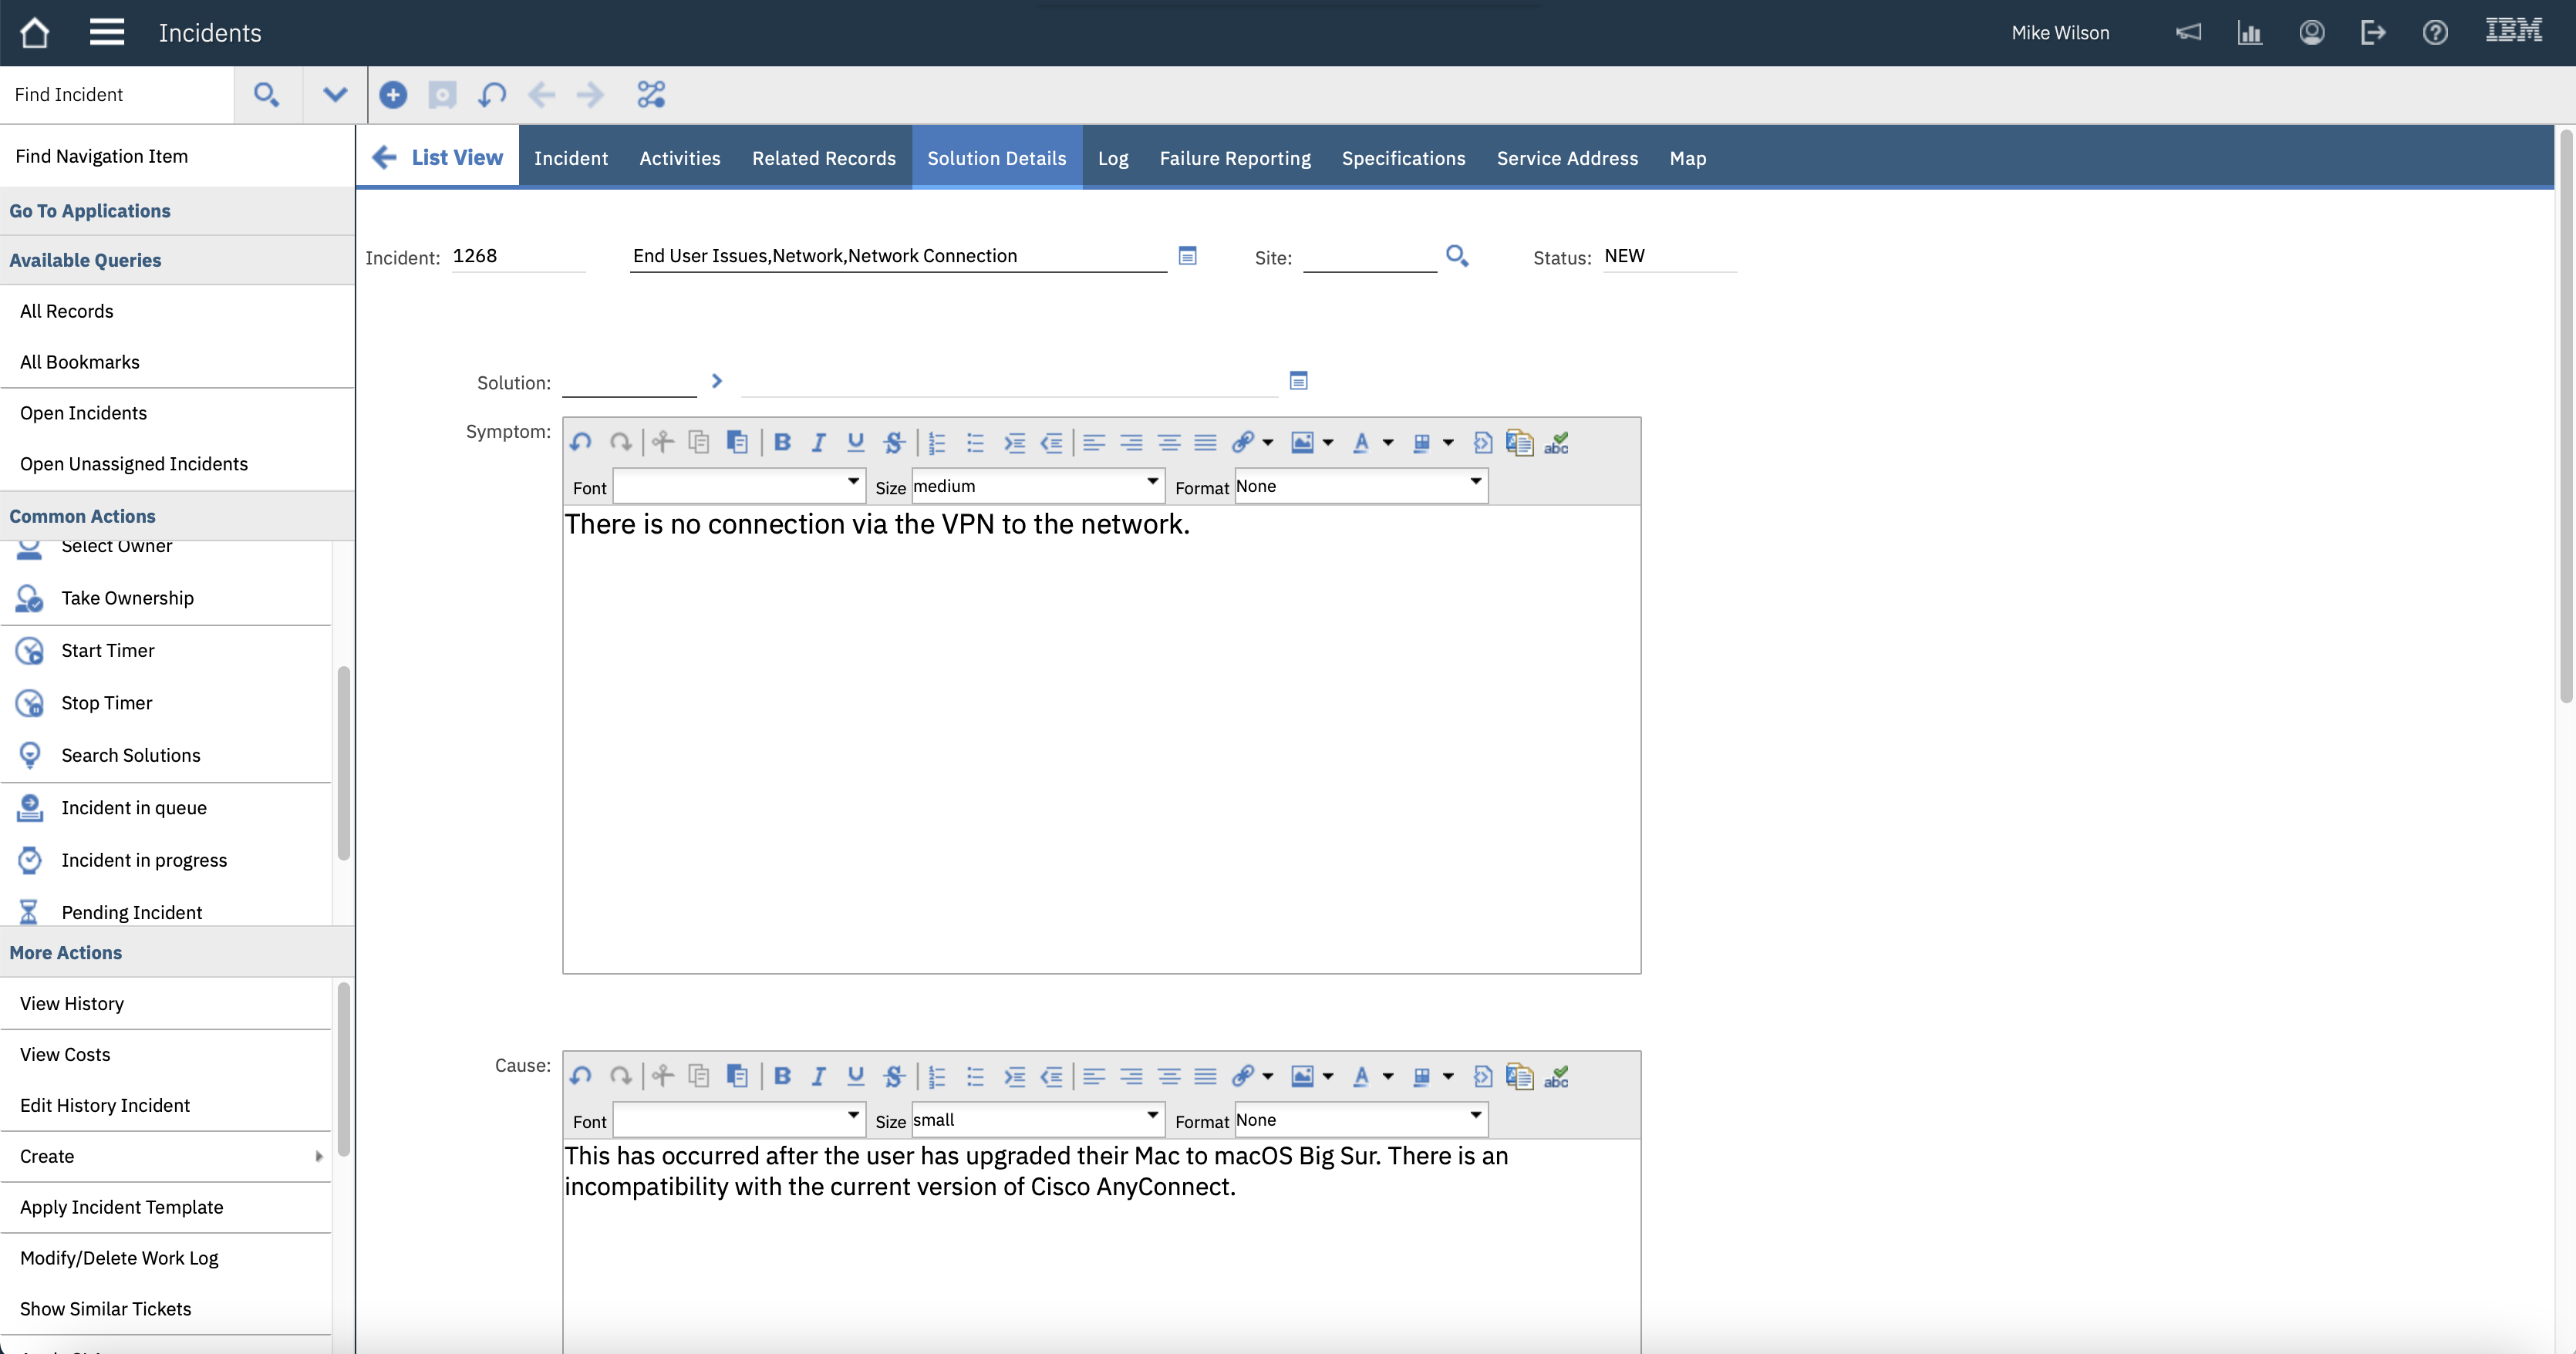This screenshot has height=1354, width=2576.
Task: Click the reports bar chart icon
Action: click(x=2249, y=32)
